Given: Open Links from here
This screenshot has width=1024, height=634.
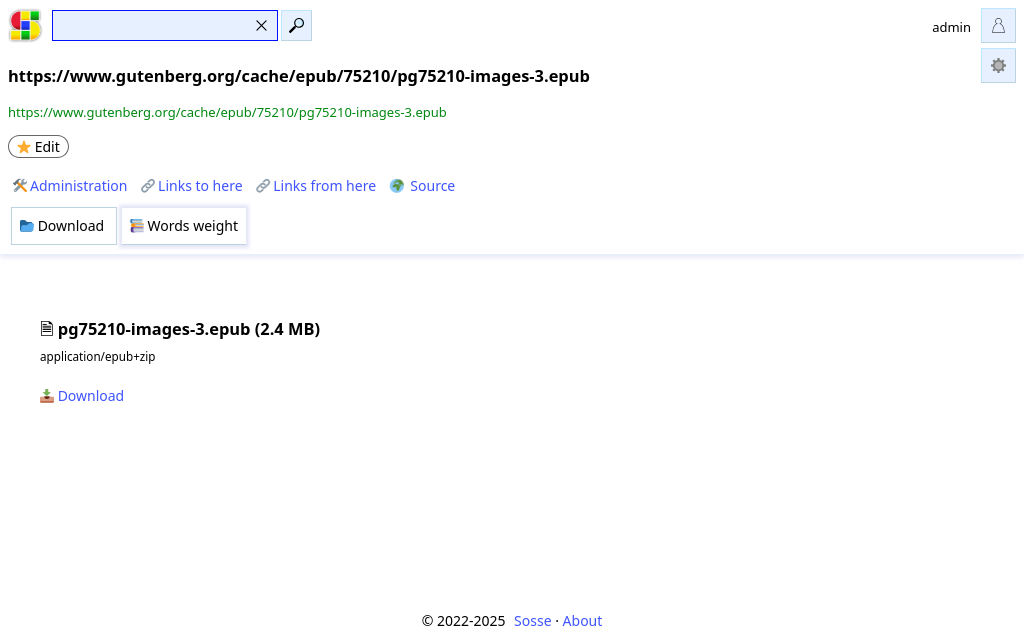Looking at the screenshot, I should click(x=316, y=186).
